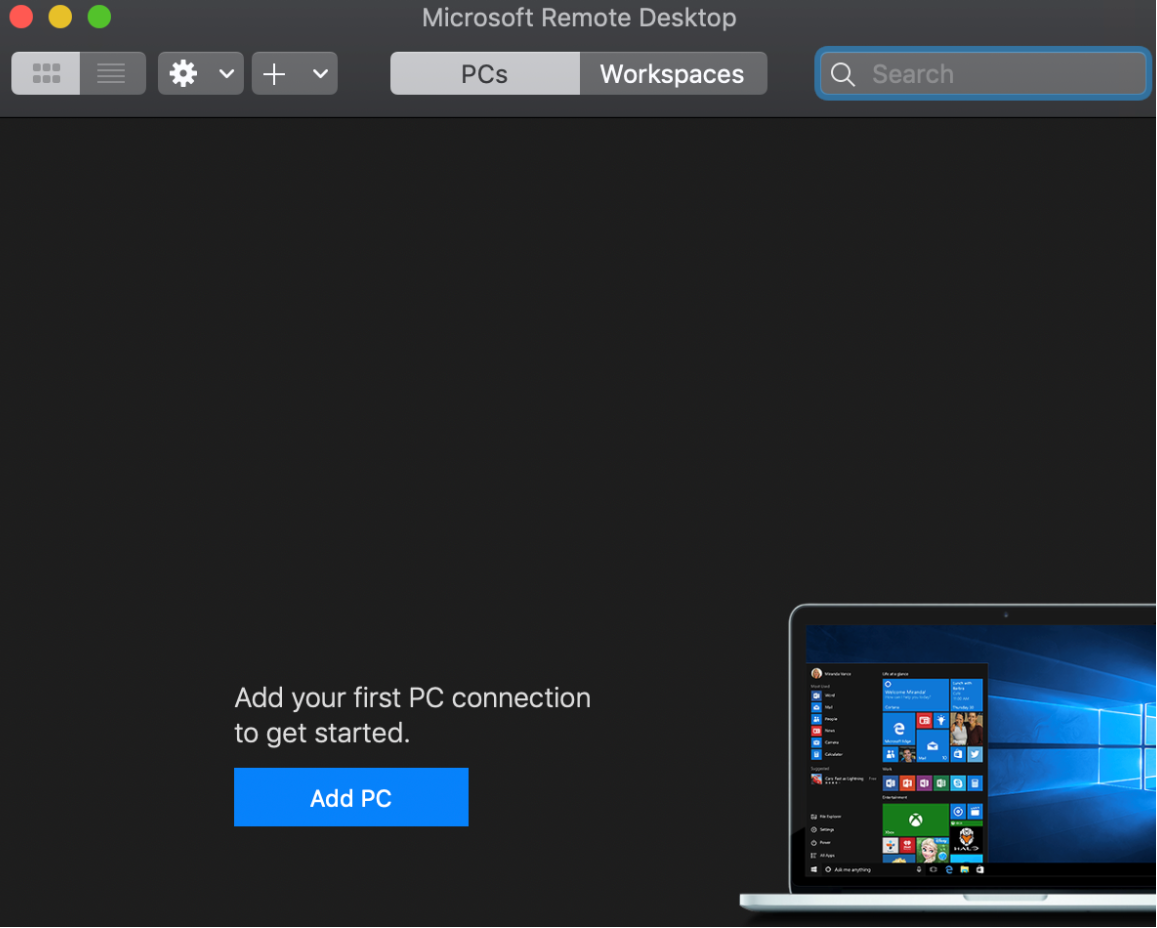Image resolution: width=1157 pixels, height=928 pixels.
Task: Switch to grid thumbnail view
Action: click(46, 73)
